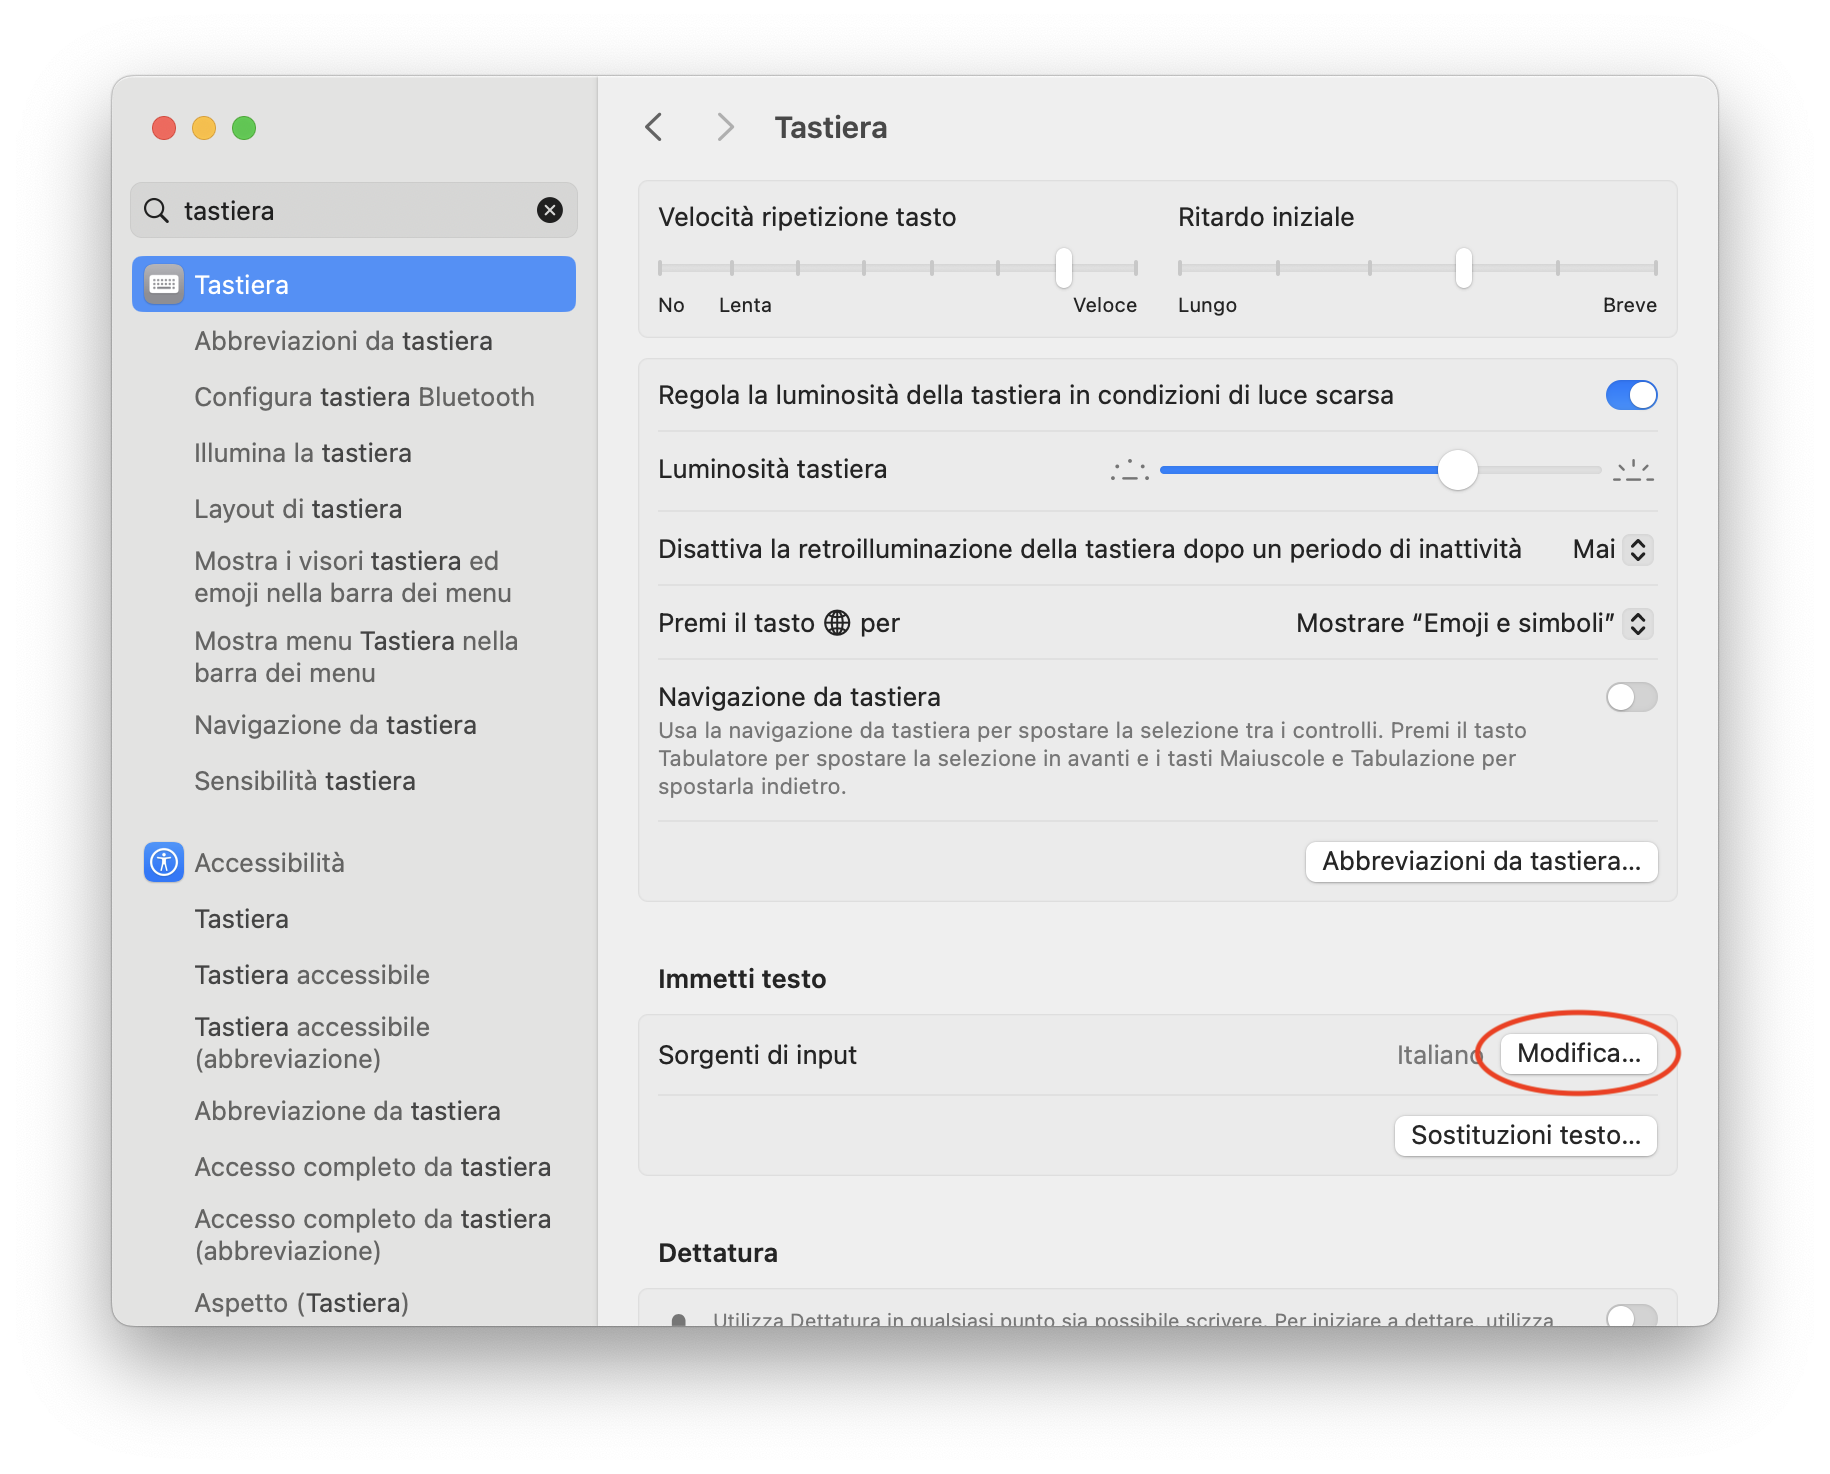Viewport: 1830px width, 1474px height.
Task: Click the Modifica… button for input sources
Action: pos(1578,1053)
